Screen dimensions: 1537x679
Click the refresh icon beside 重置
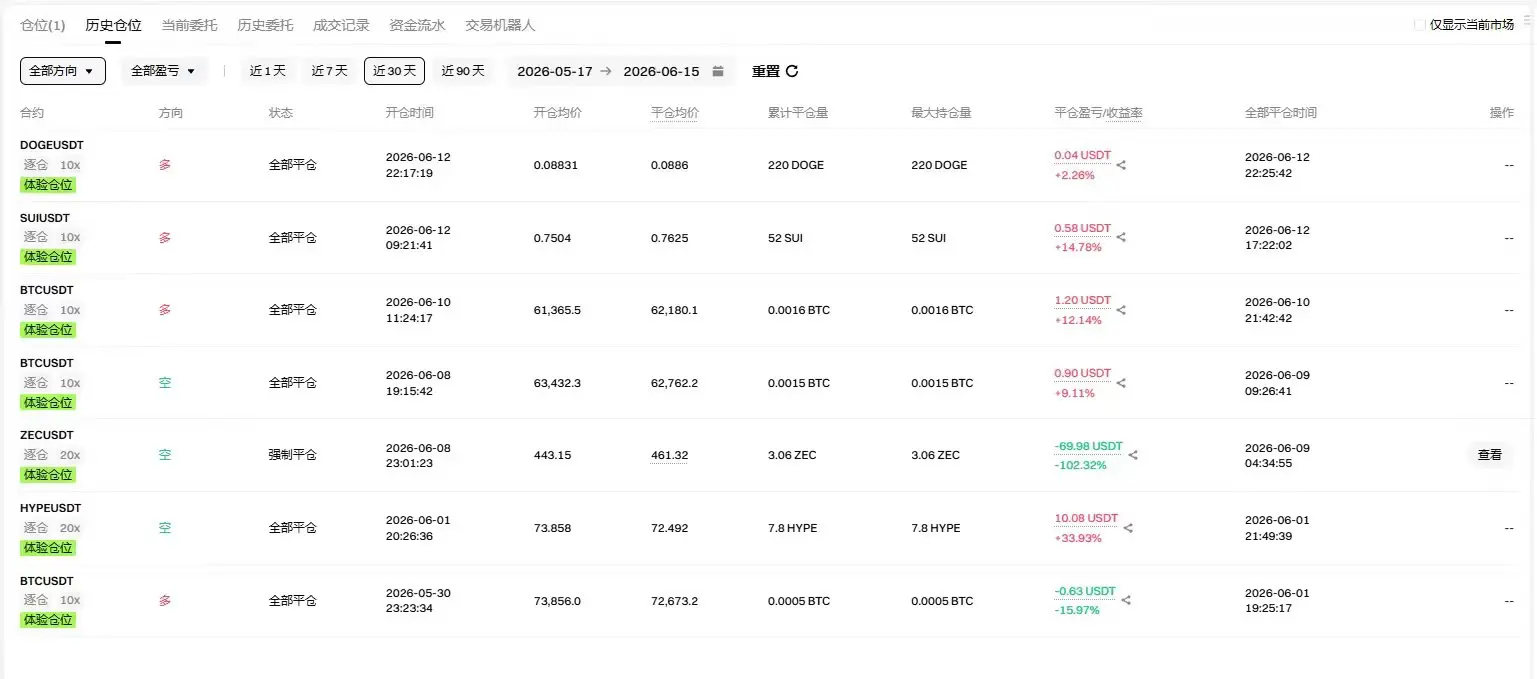point(792,71)
